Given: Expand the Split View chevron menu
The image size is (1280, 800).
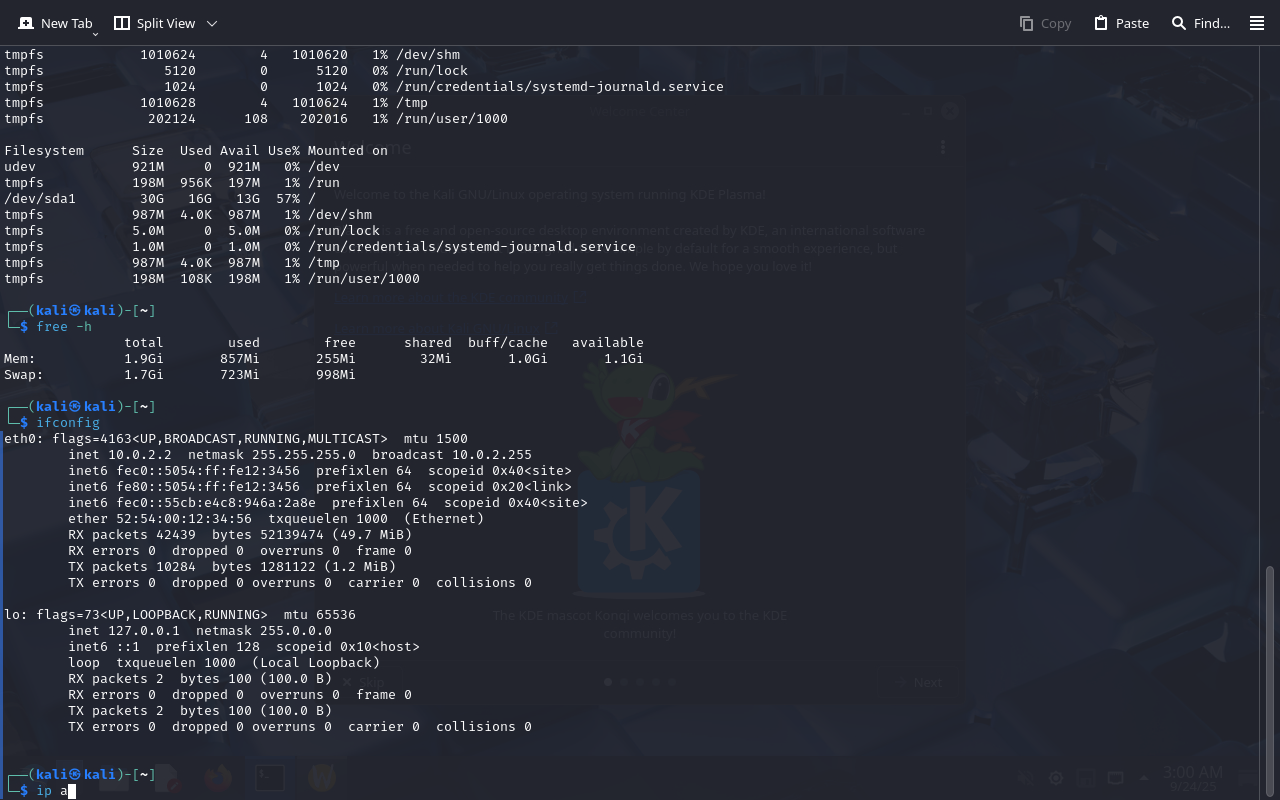Looking at the screenshot, I should (x=212, y=23).
